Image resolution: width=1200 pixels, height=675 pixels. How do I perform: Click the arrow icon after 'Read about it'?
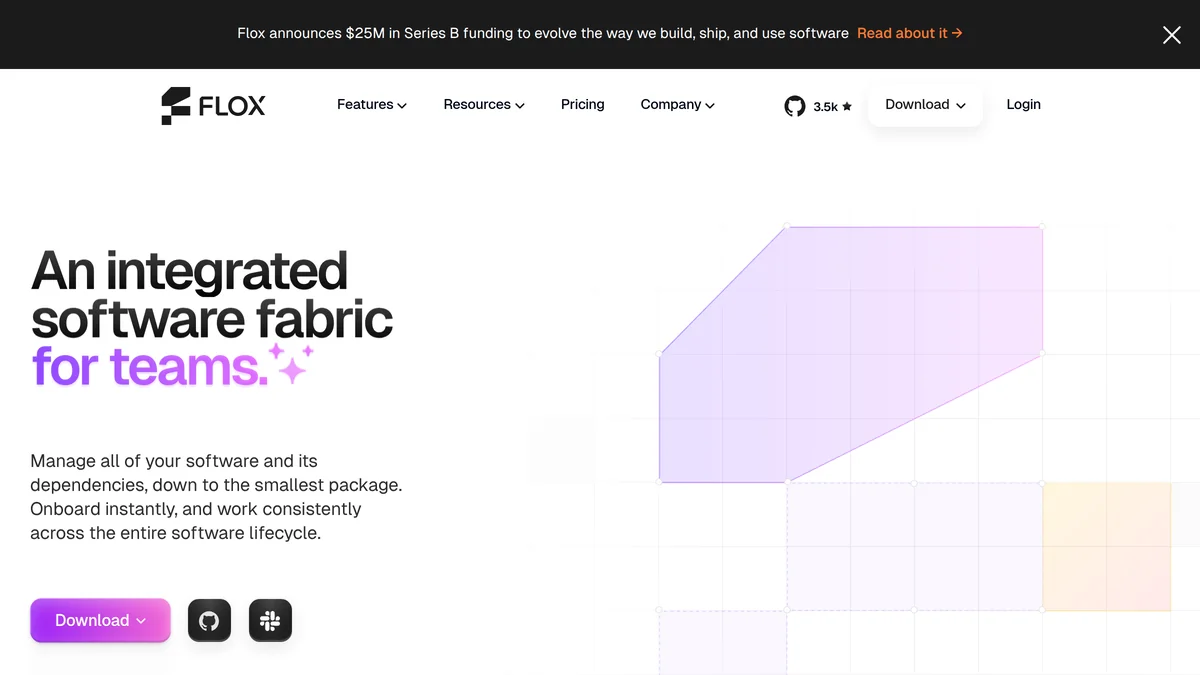coord(955,33)
